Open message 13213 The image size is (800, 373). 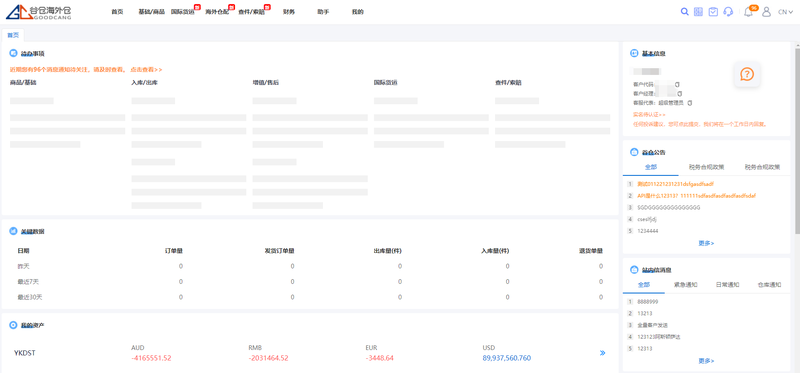click(x=645, y=313)
